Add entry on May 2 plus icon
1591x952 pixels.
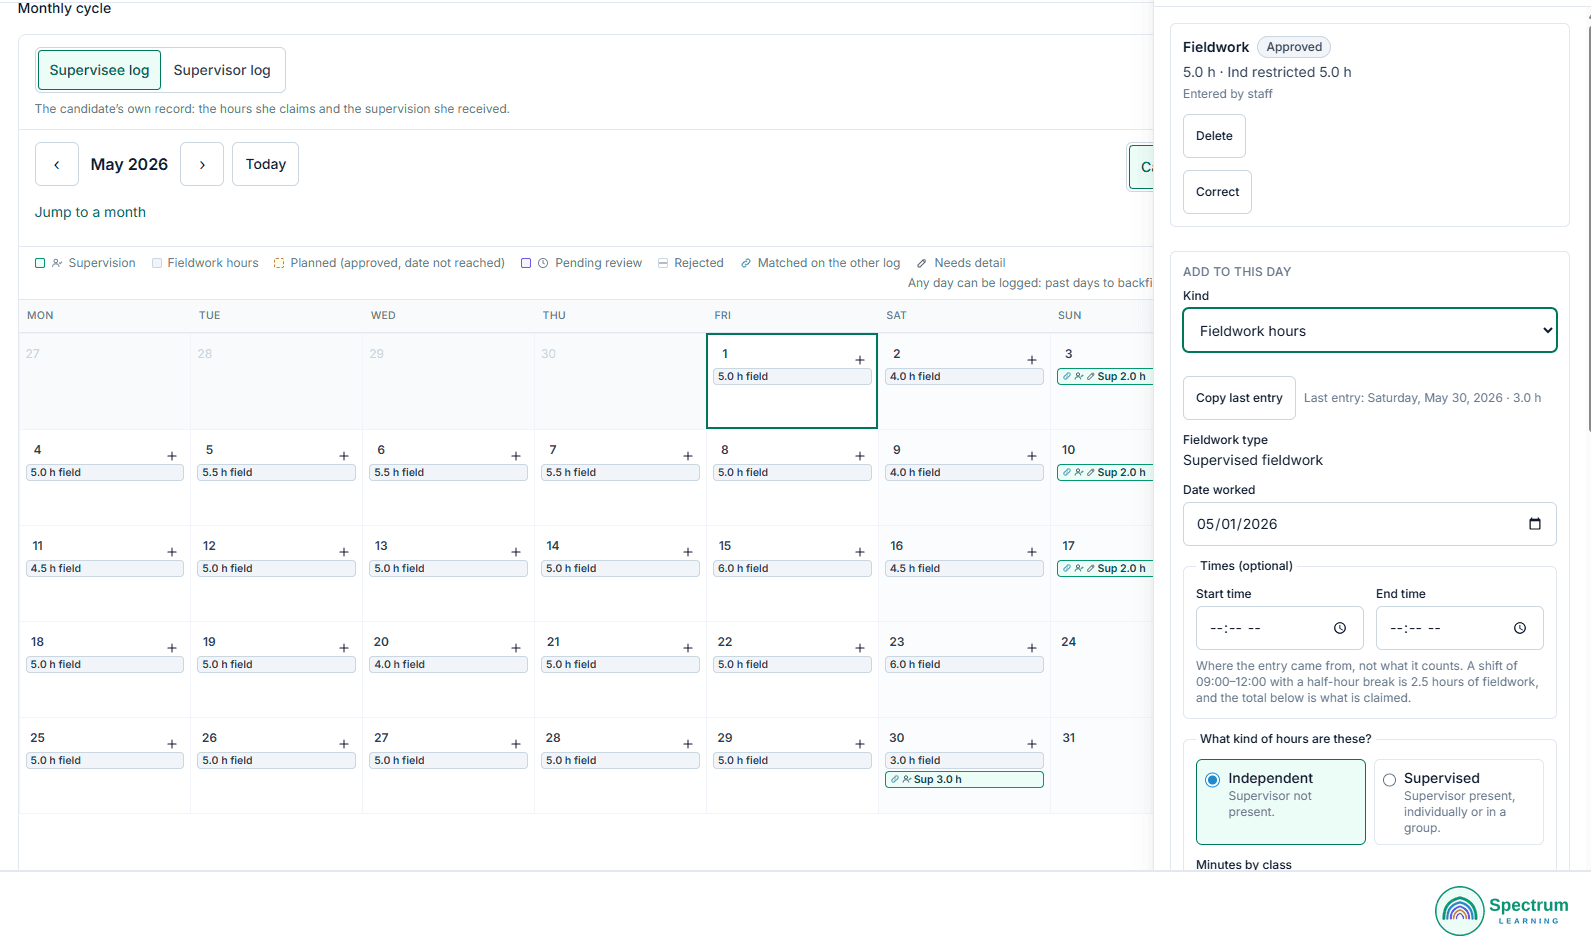pos(1032,360)
